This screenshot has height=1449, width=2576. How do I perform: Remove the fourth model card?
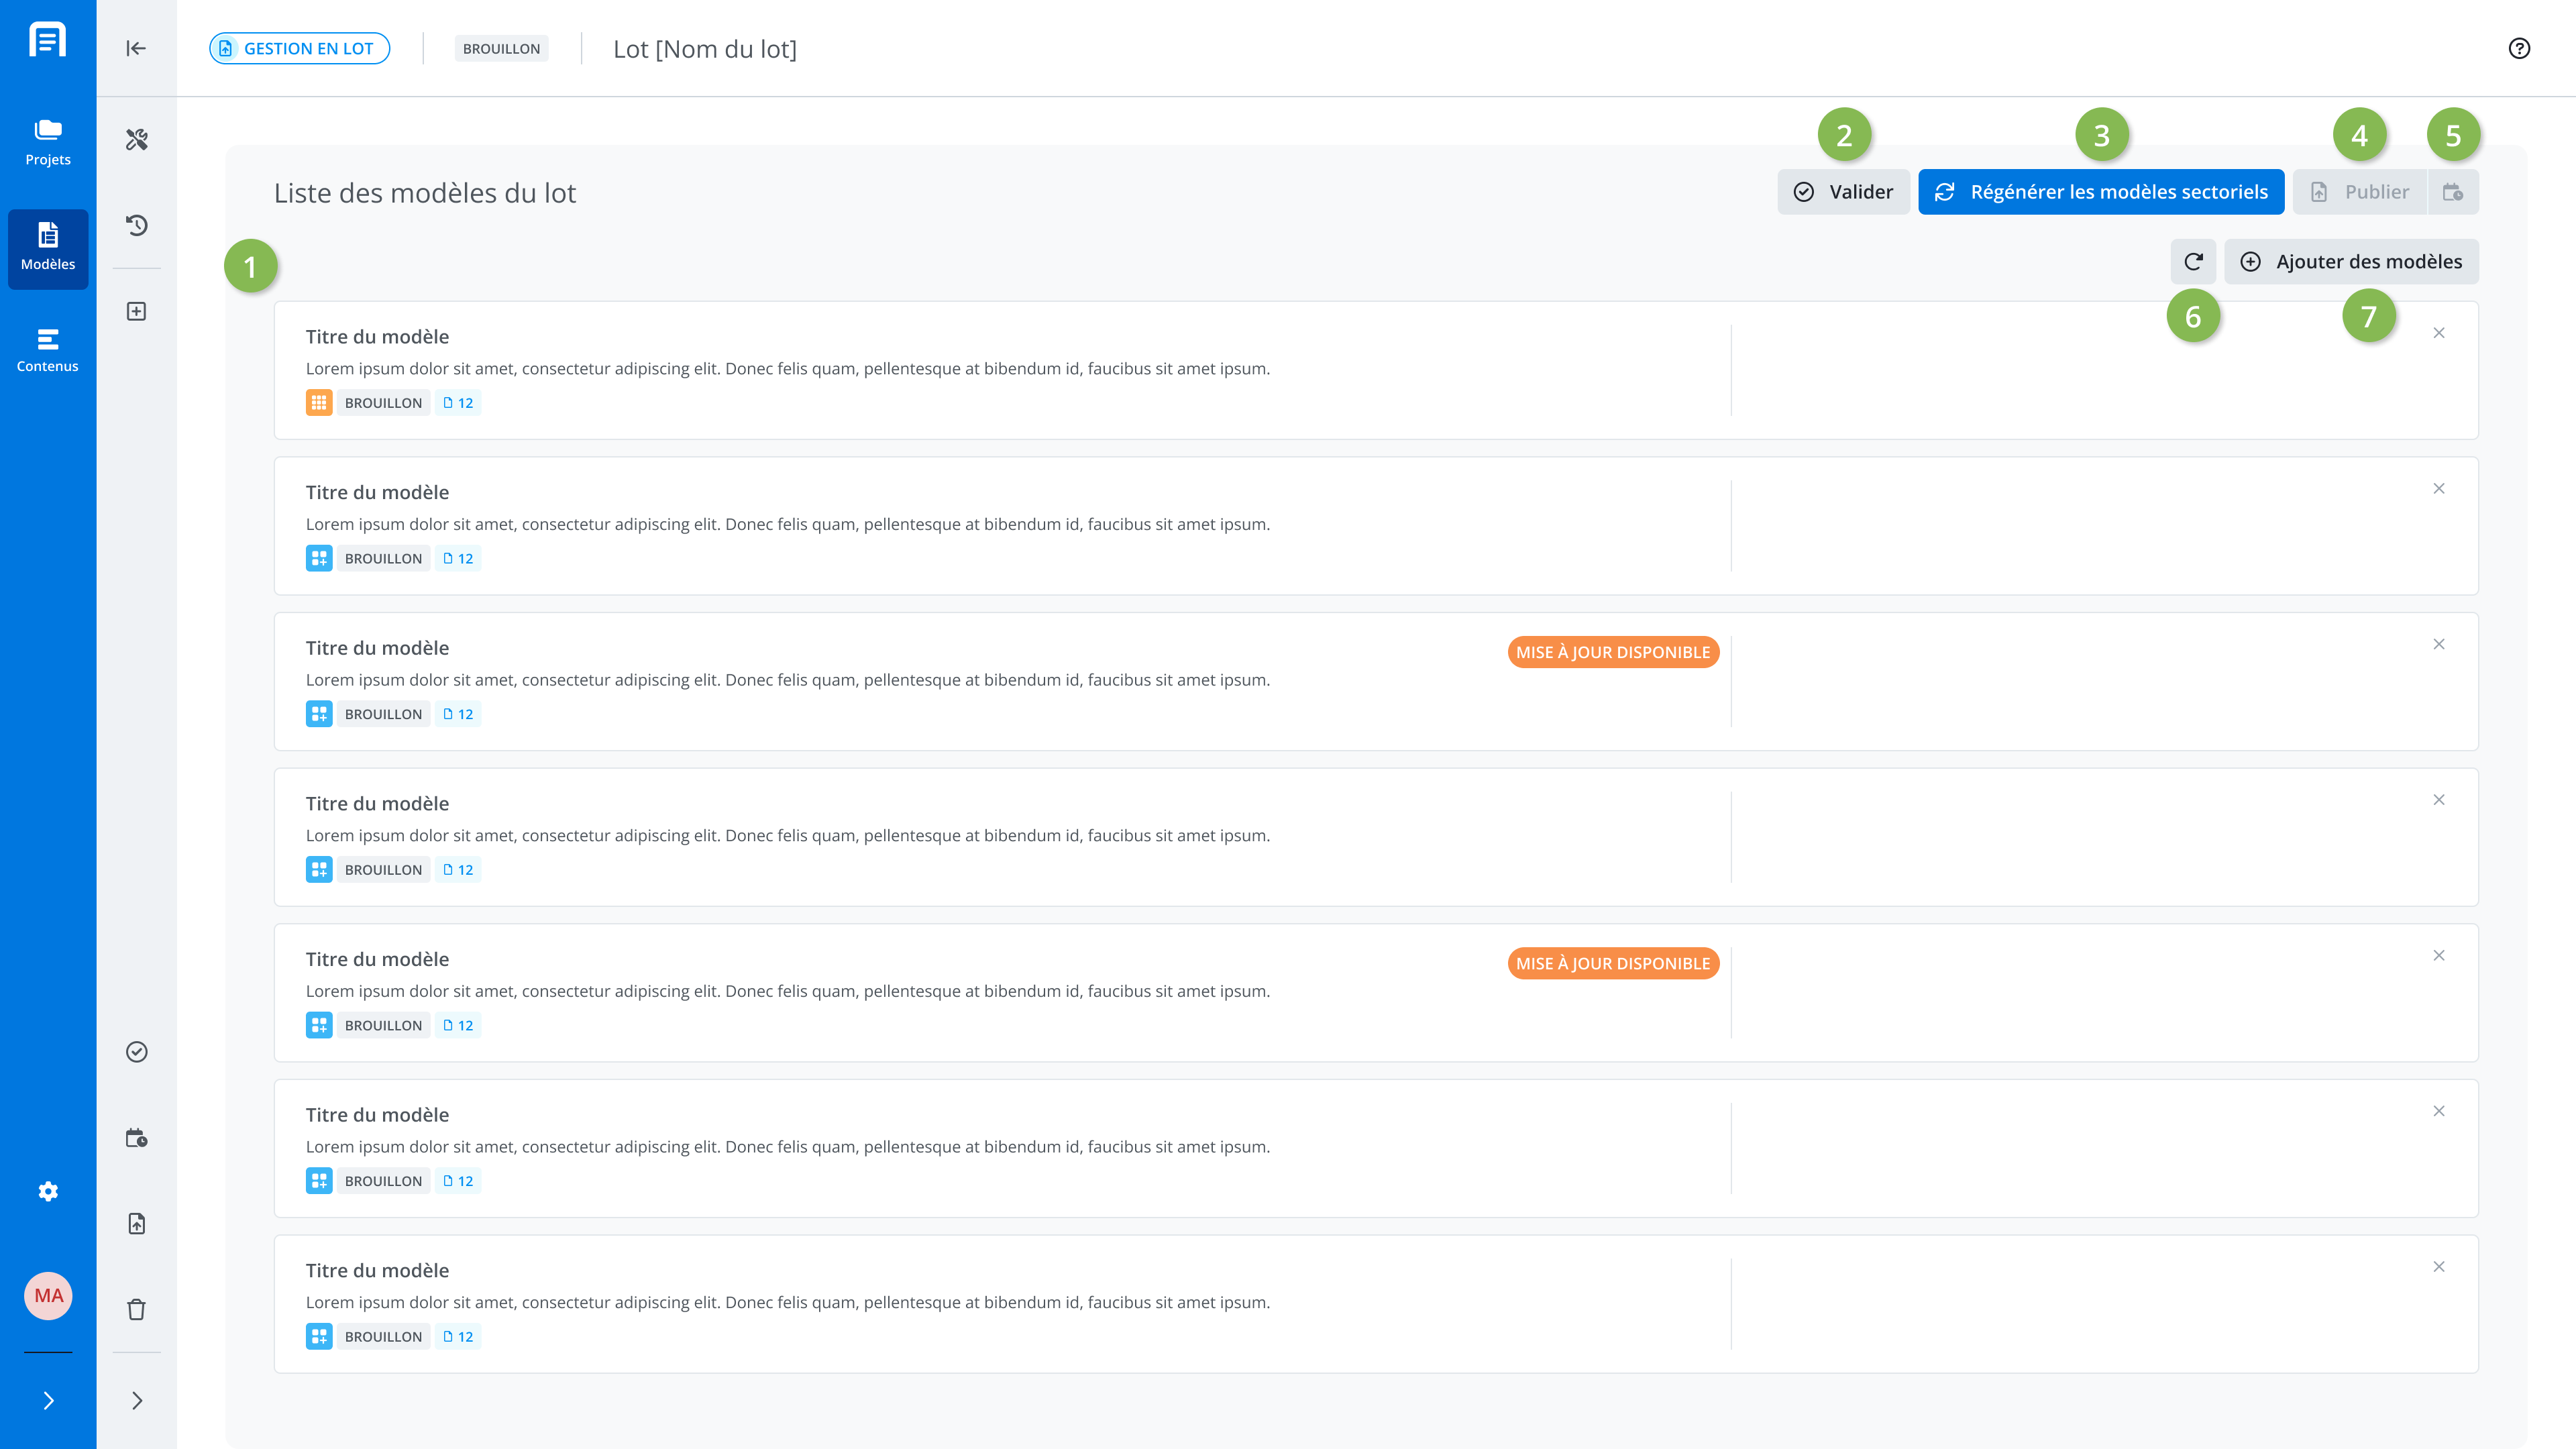pos(2439,800)
